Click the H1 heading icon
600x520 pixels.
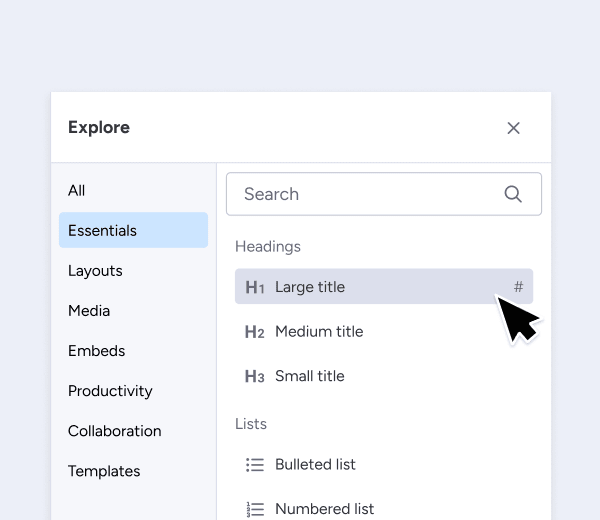(255, 287)
